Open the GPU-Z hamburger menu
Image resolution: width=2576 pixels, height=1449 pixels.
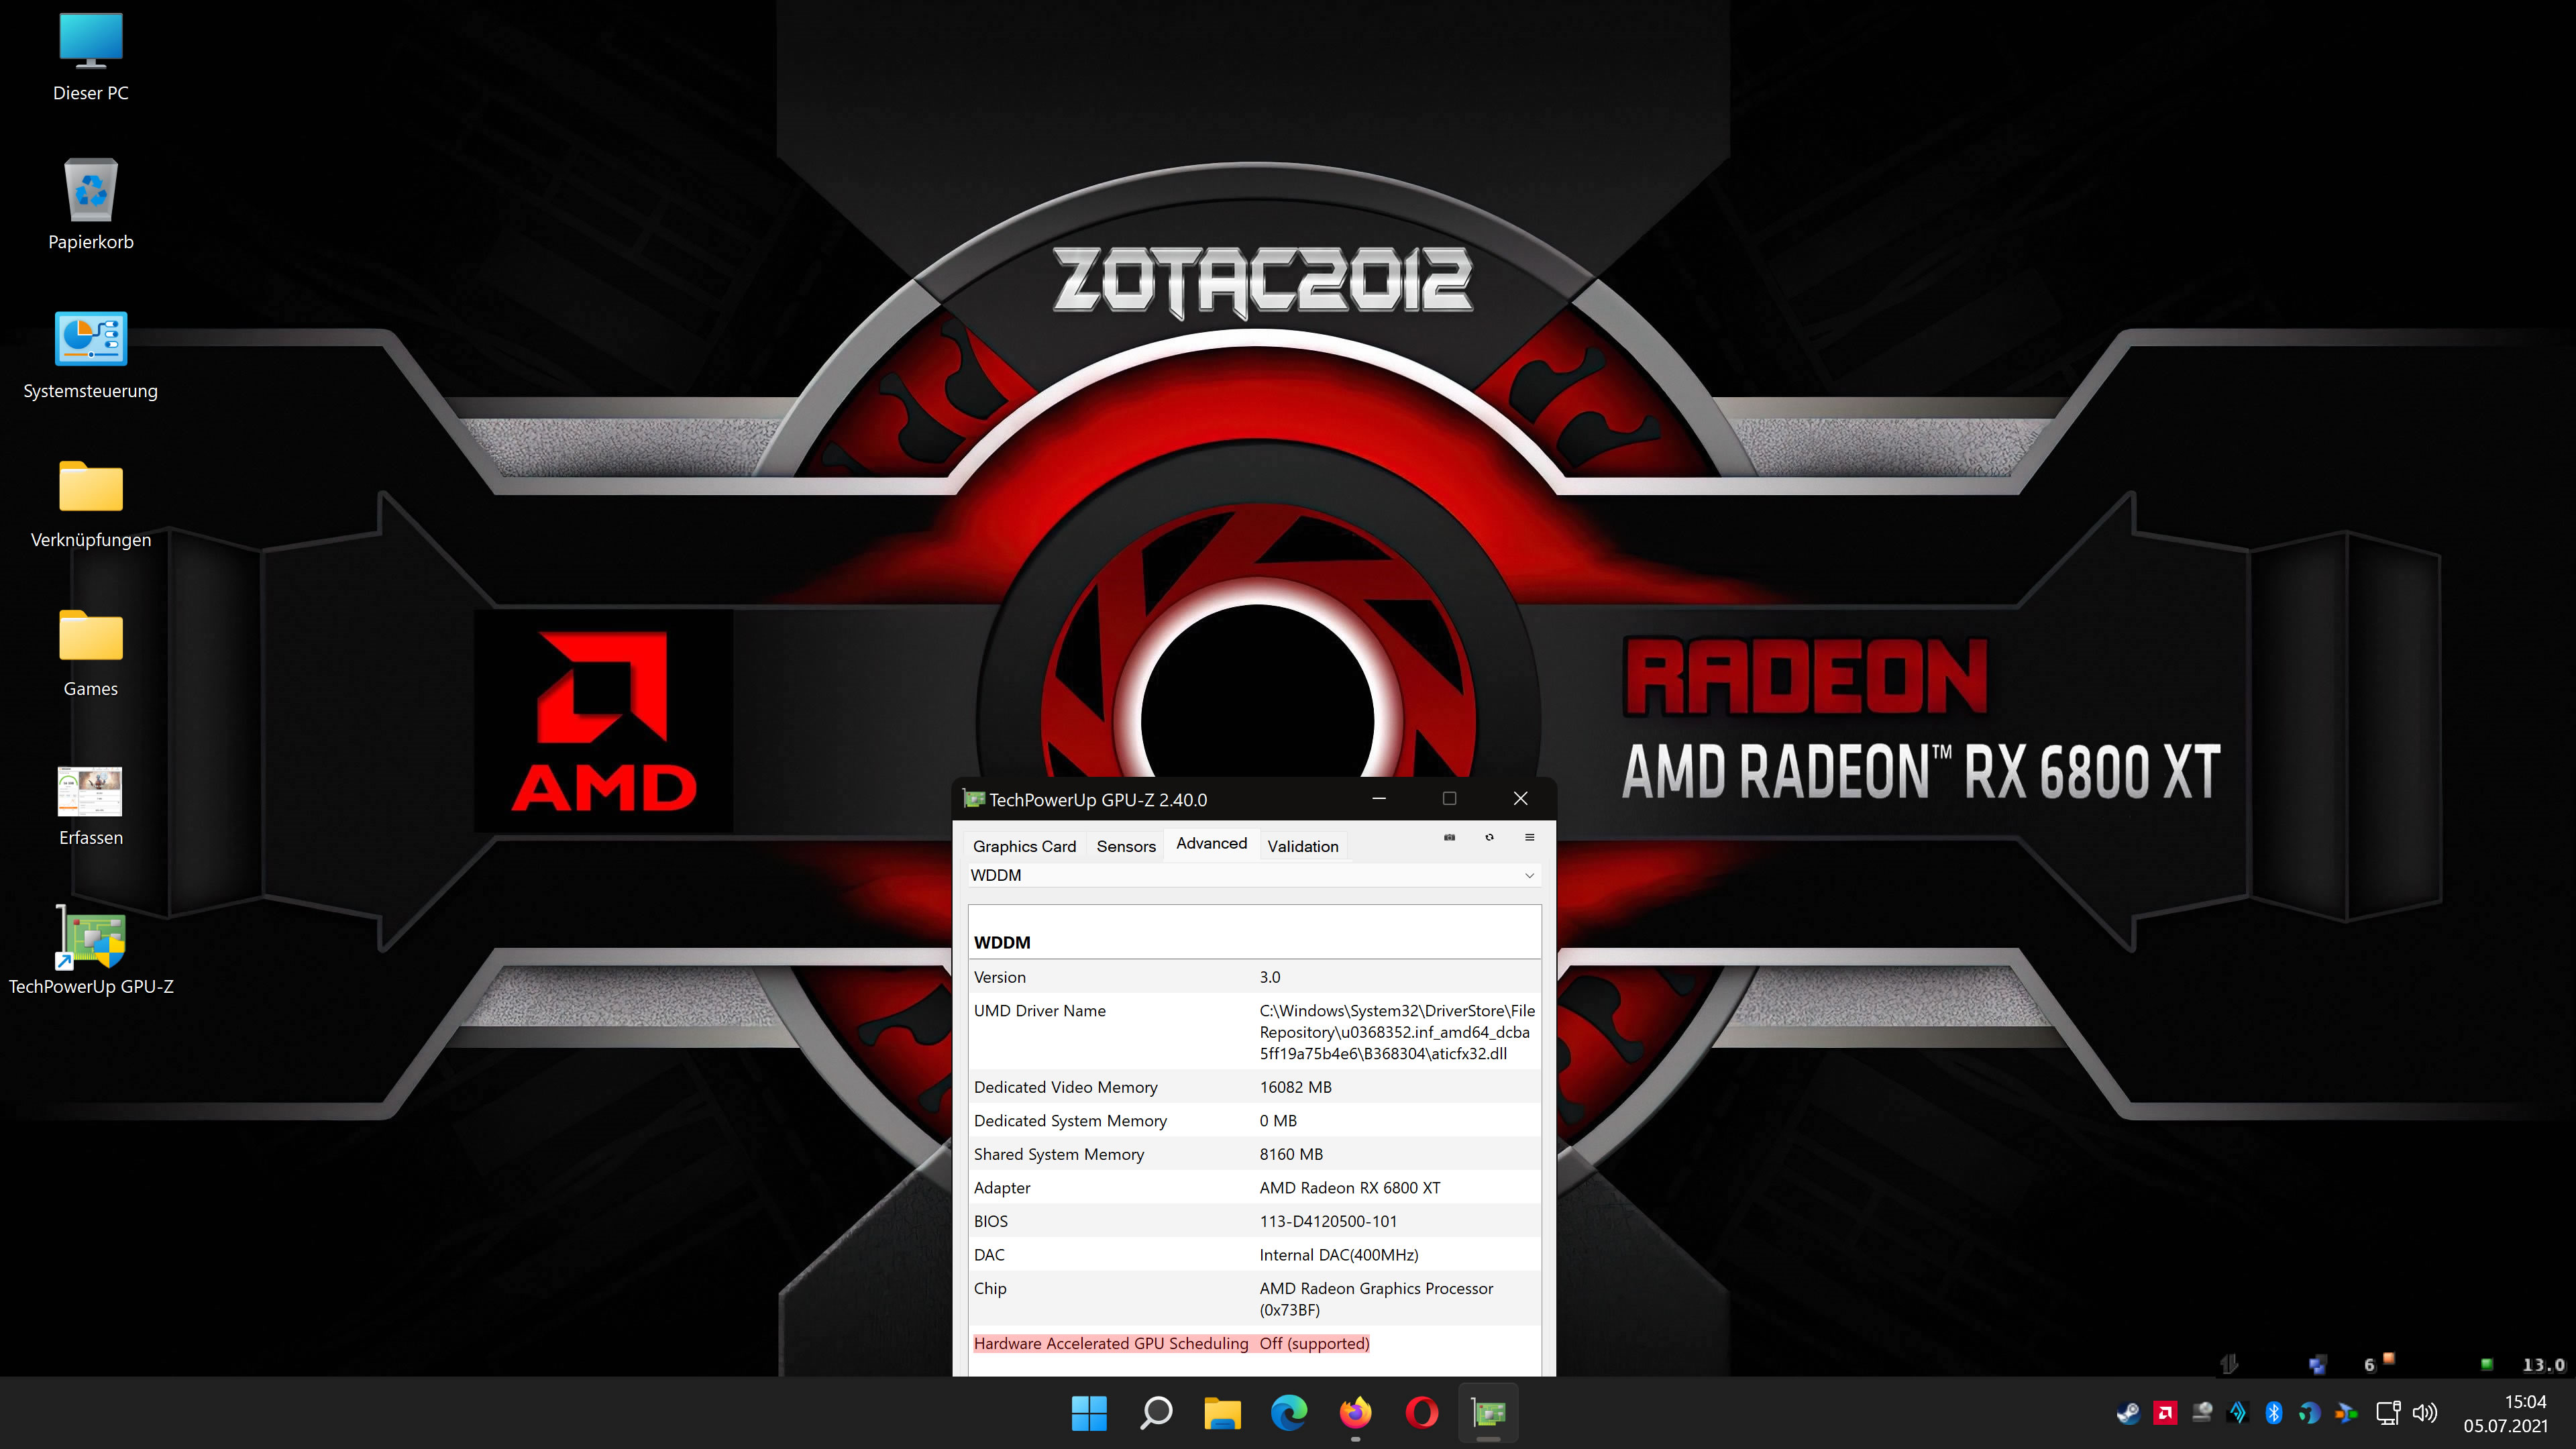pyautogui.click(x=1529, y=837)
